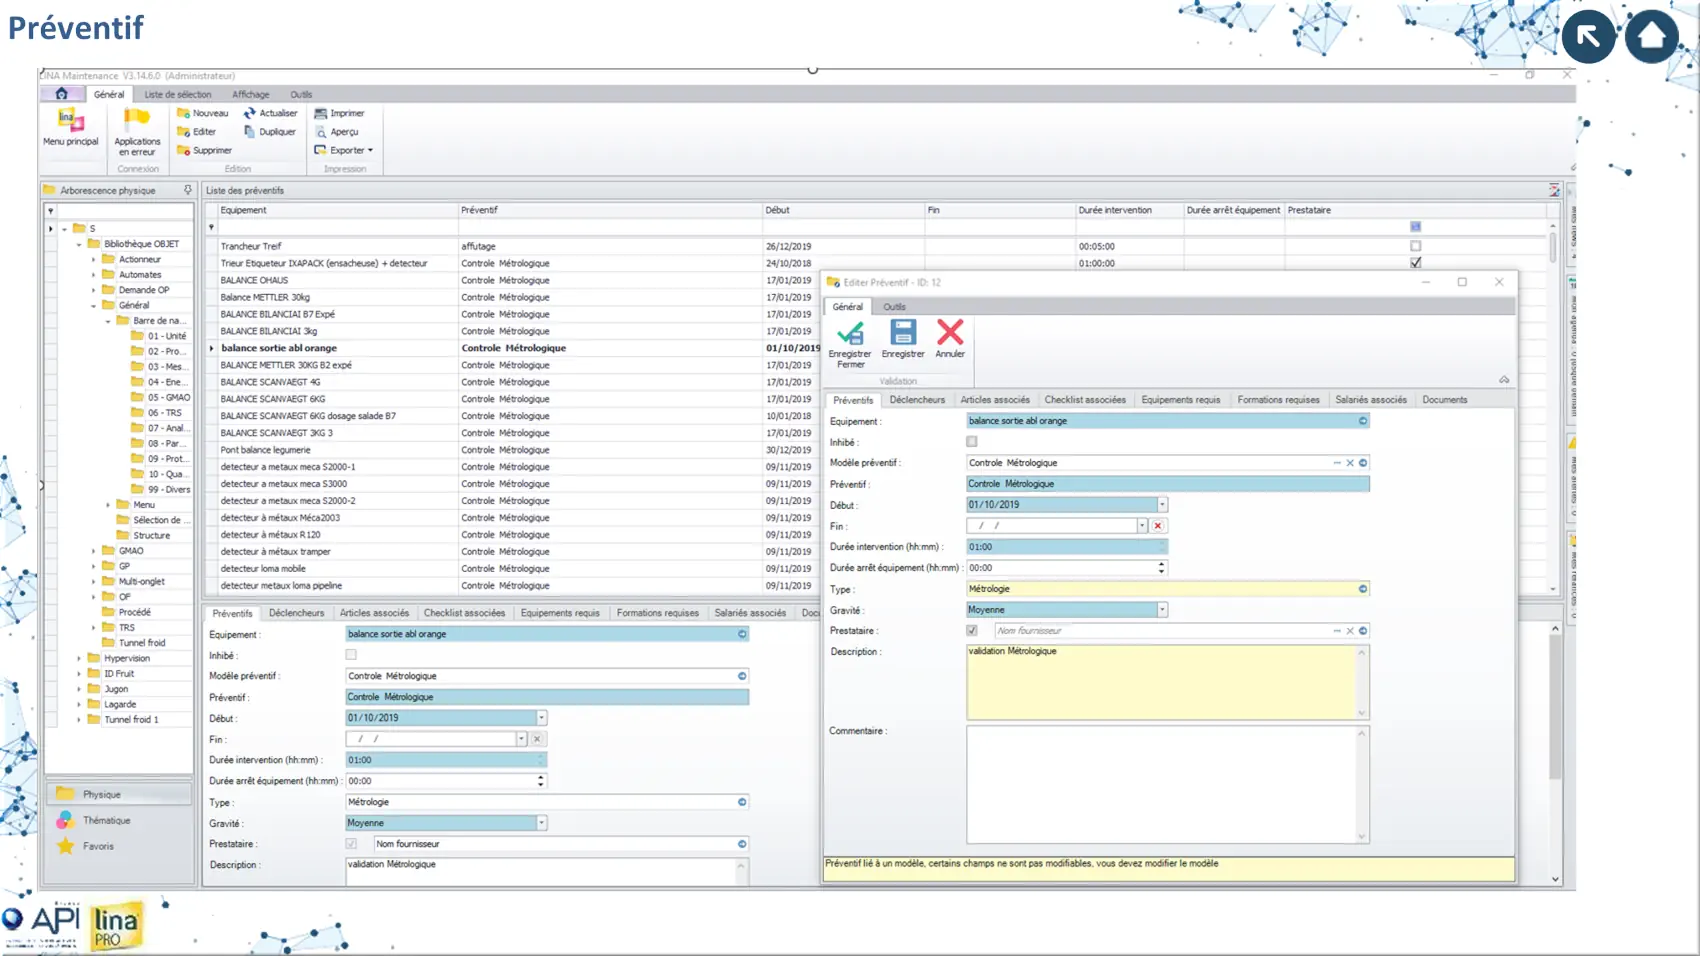The height and width of the screenshot is (956, 1700).
Task: Switch to Checklist associées tab in dialog
Action: pos(1084,400)
